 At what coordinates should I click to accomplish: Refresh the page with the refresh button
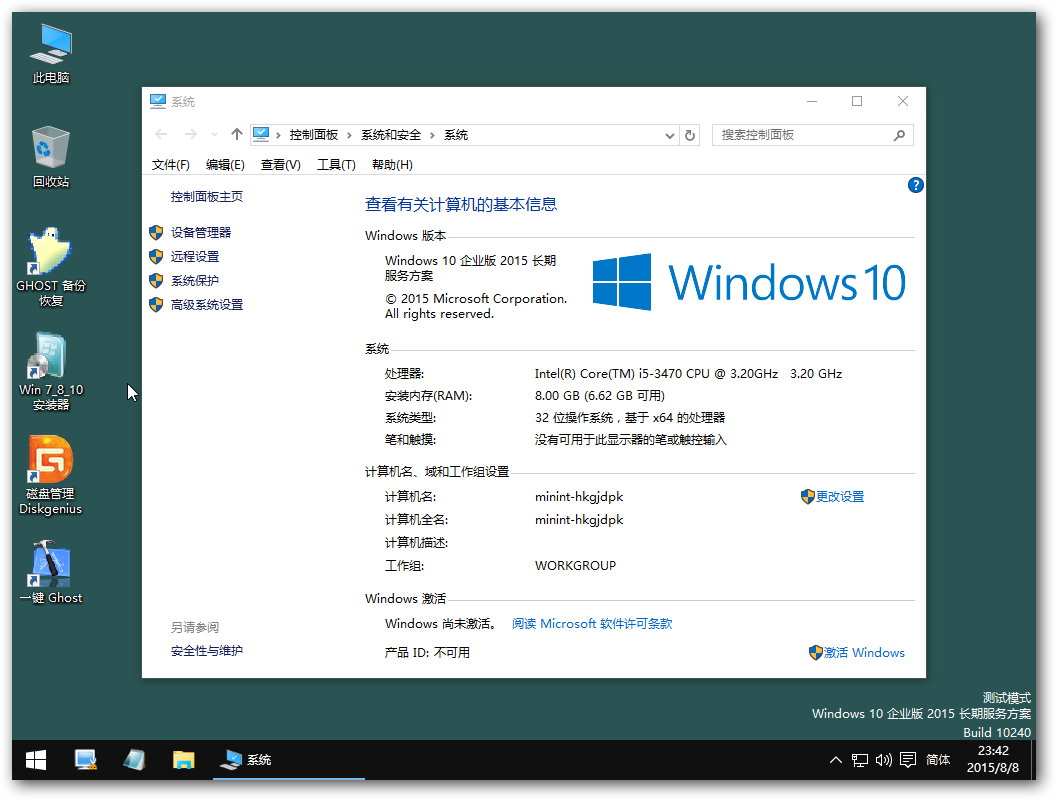point(690,135)
